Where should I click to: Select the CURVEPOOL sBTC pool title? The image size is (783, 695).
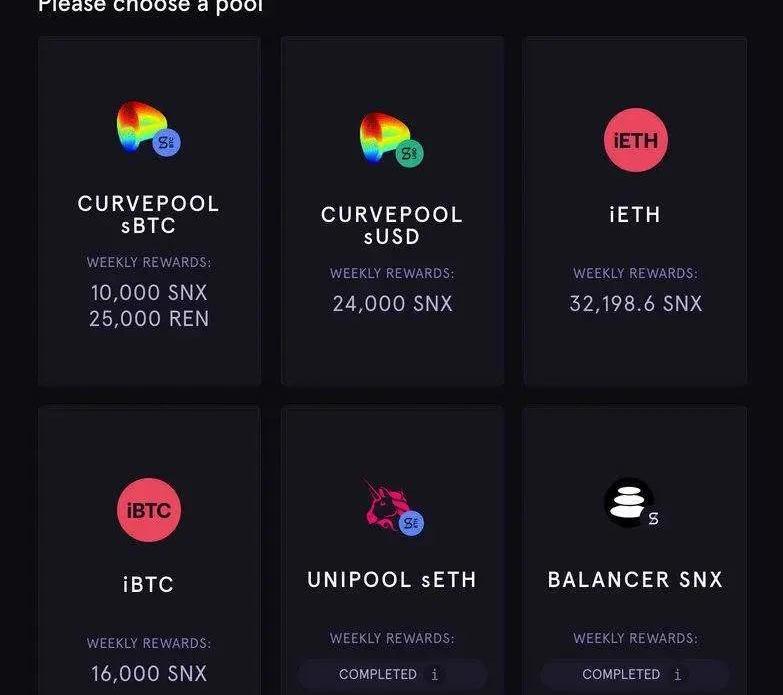pos(149,215)
